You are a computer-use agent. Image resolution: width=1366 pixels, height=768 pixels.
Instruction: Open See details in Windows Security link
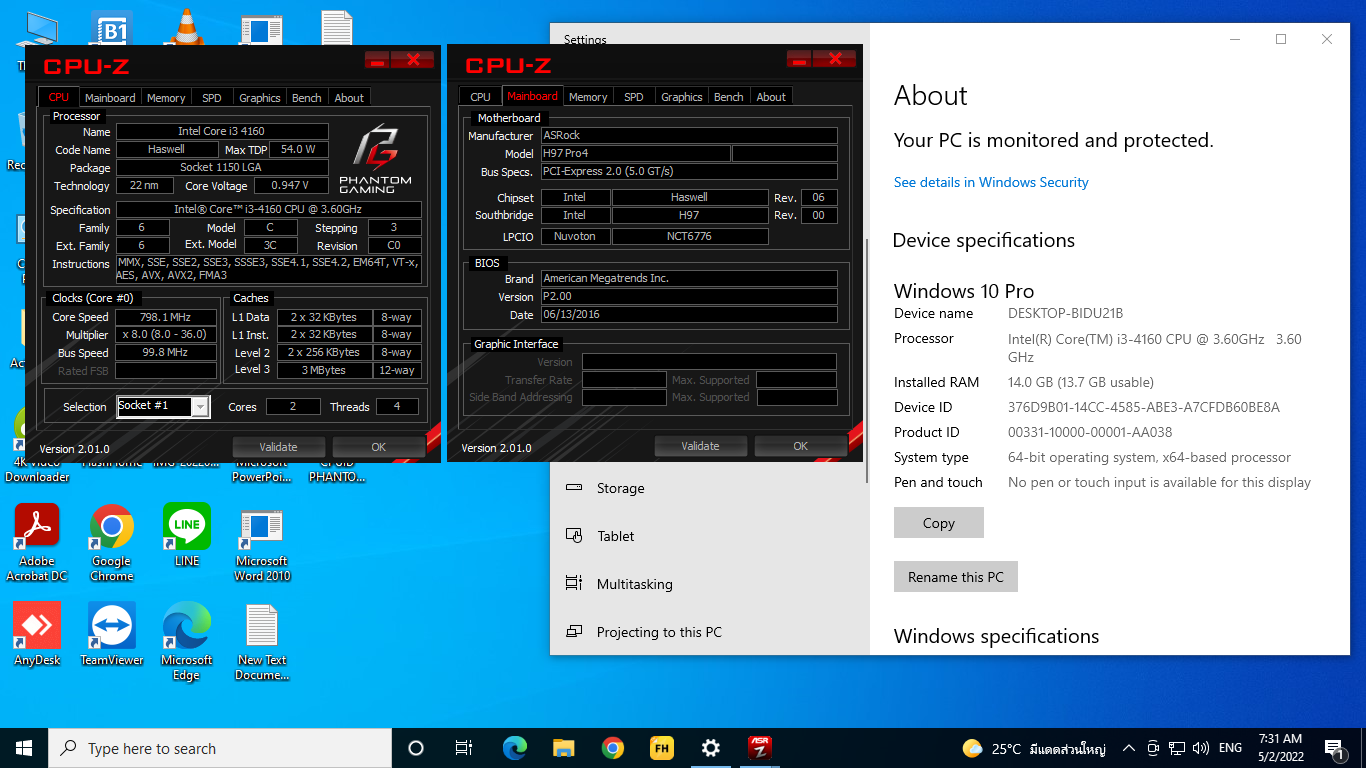tap(991, 182)
